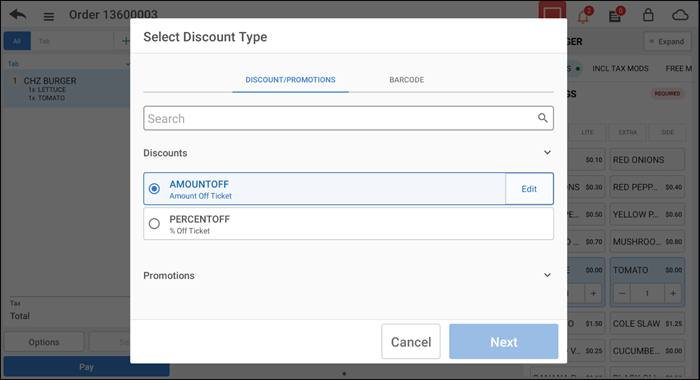The height and width of the screenshot is (380, 700).
Task: Go back using the back arrow icon
Action: click(x=18, y=15)
